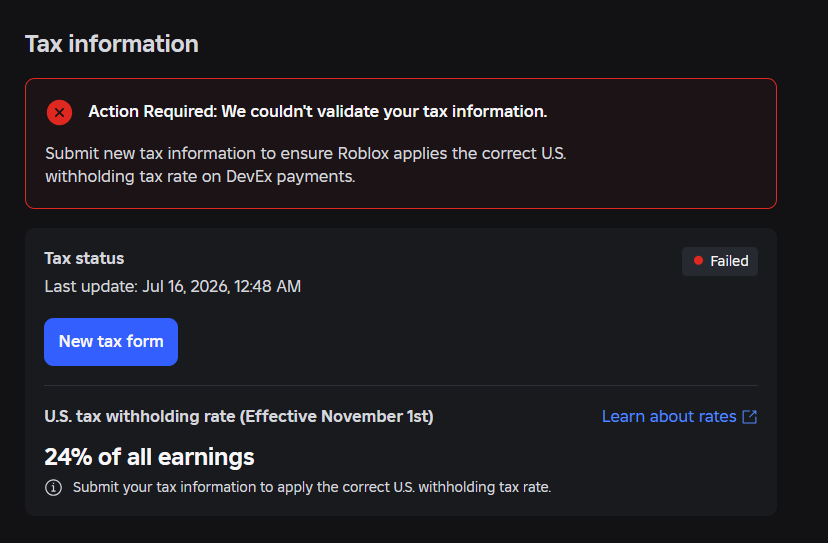Viewport: 828px width, 543px height.
Task: Click the divider line below New tax form
Action: [x=401, y=386]
